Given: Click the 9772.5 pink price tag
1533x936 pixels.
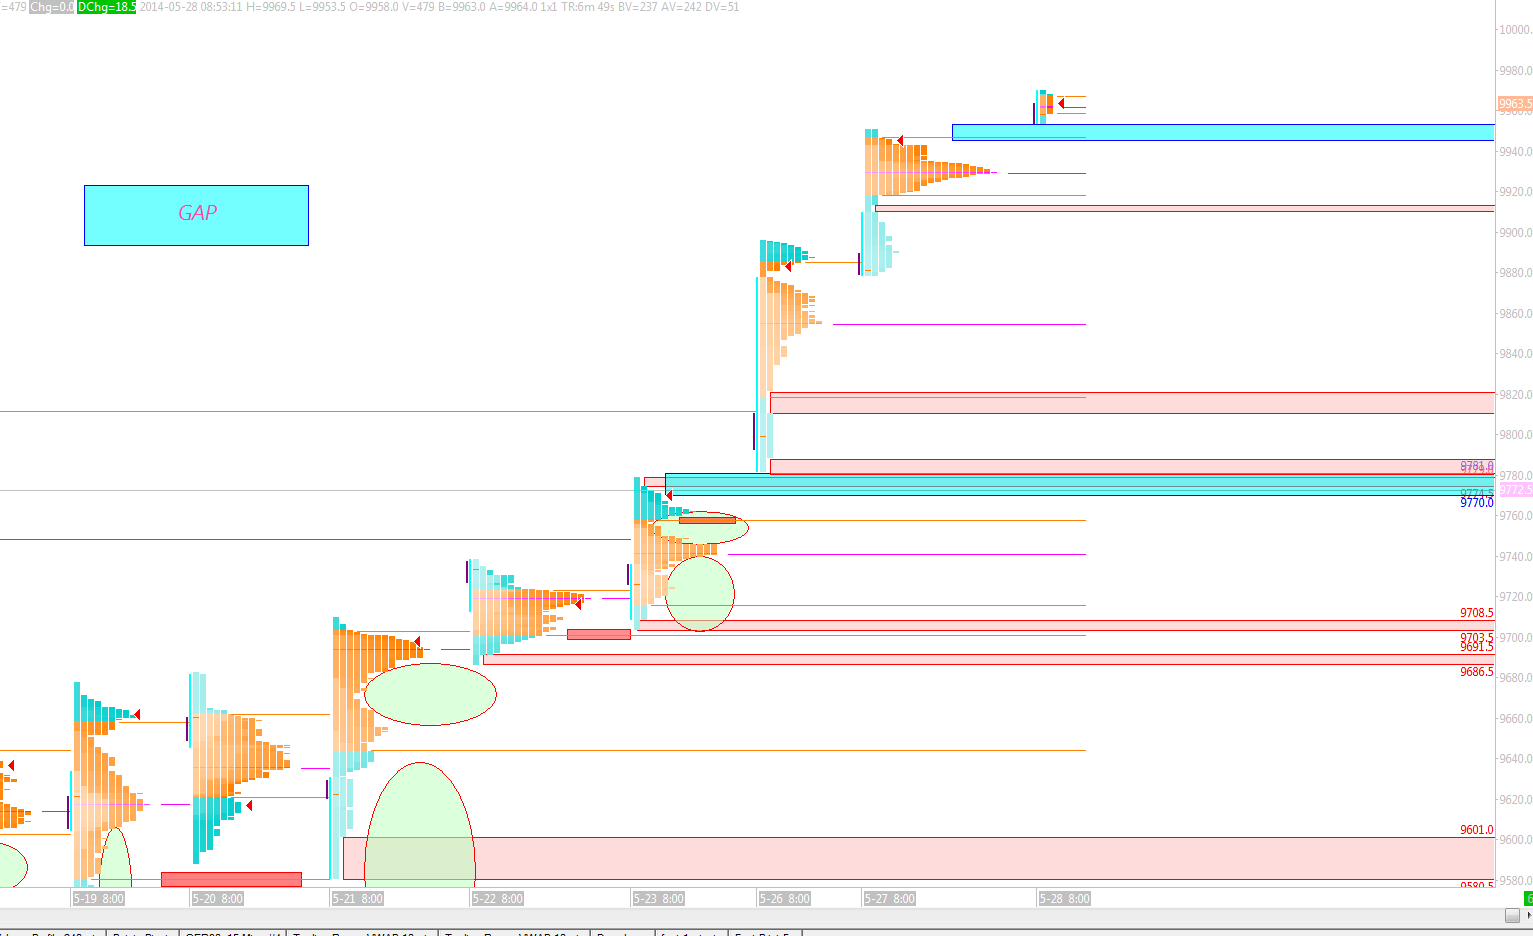Looking at the screenshot, I should click(x=1515, y=489).
